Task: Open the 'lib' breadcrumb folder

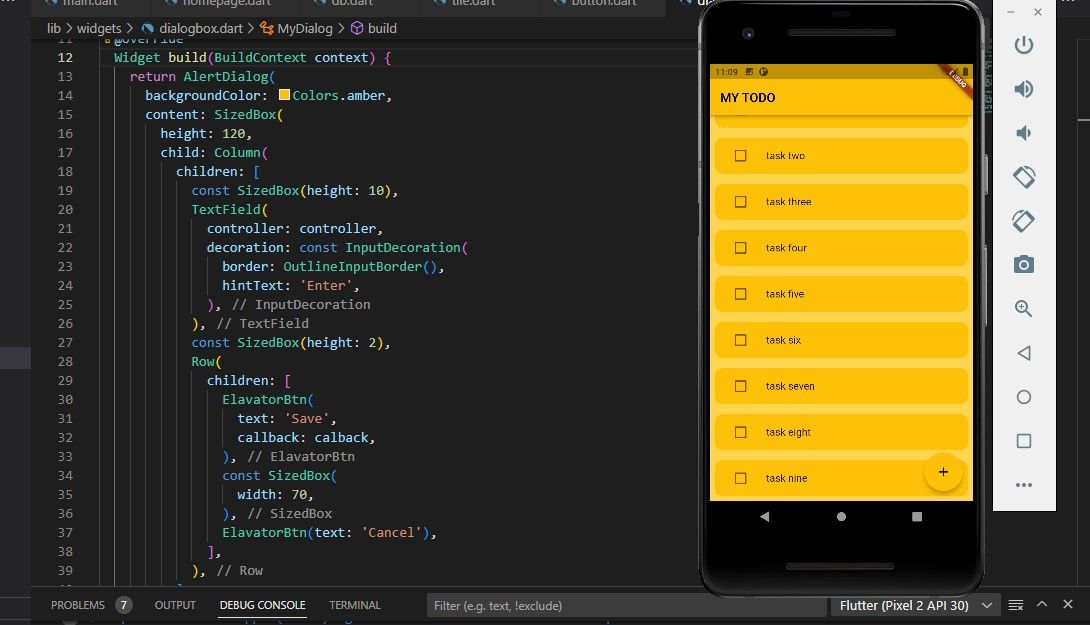Action: click(x=54, y=28)
